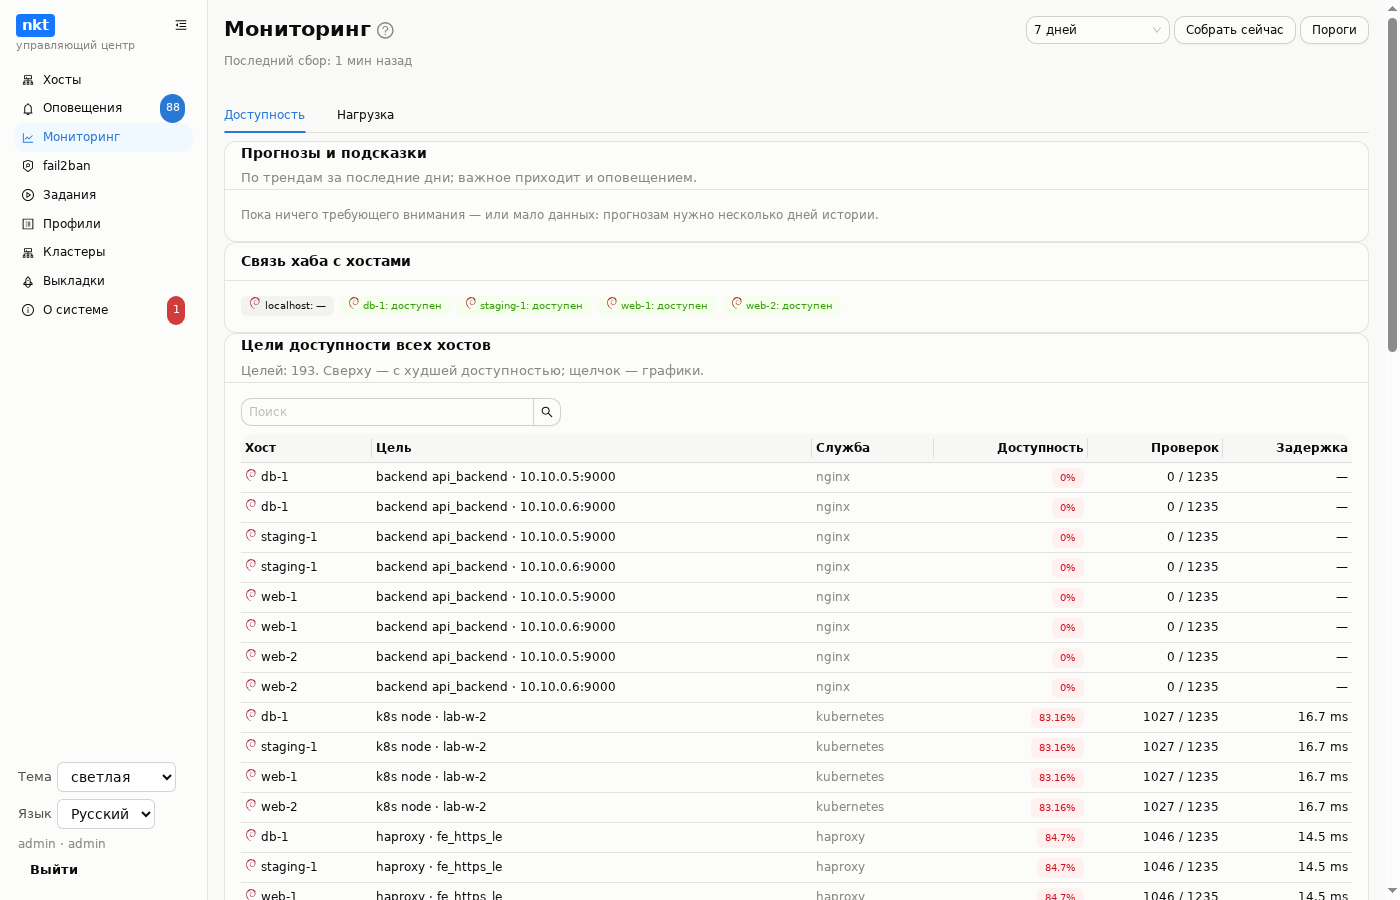Click the shield icon for fail2ban

click(28, 166)
